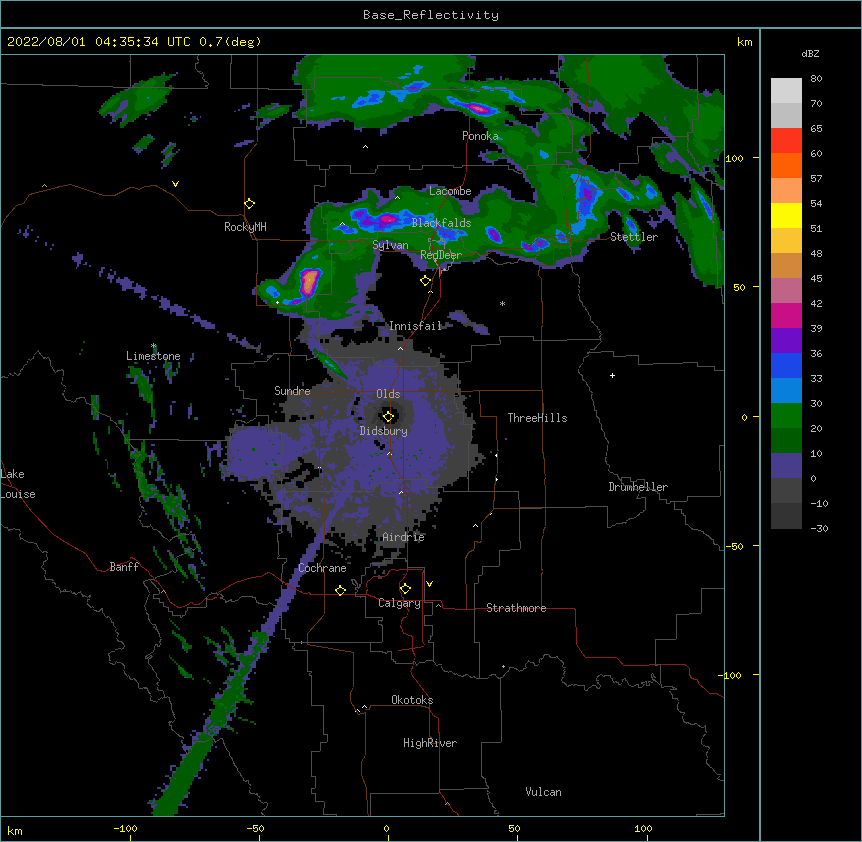This screenshot has height=842, width=862.
Task: Click the radar site marker between Olds and Didsbury
Action: point(388,416)
